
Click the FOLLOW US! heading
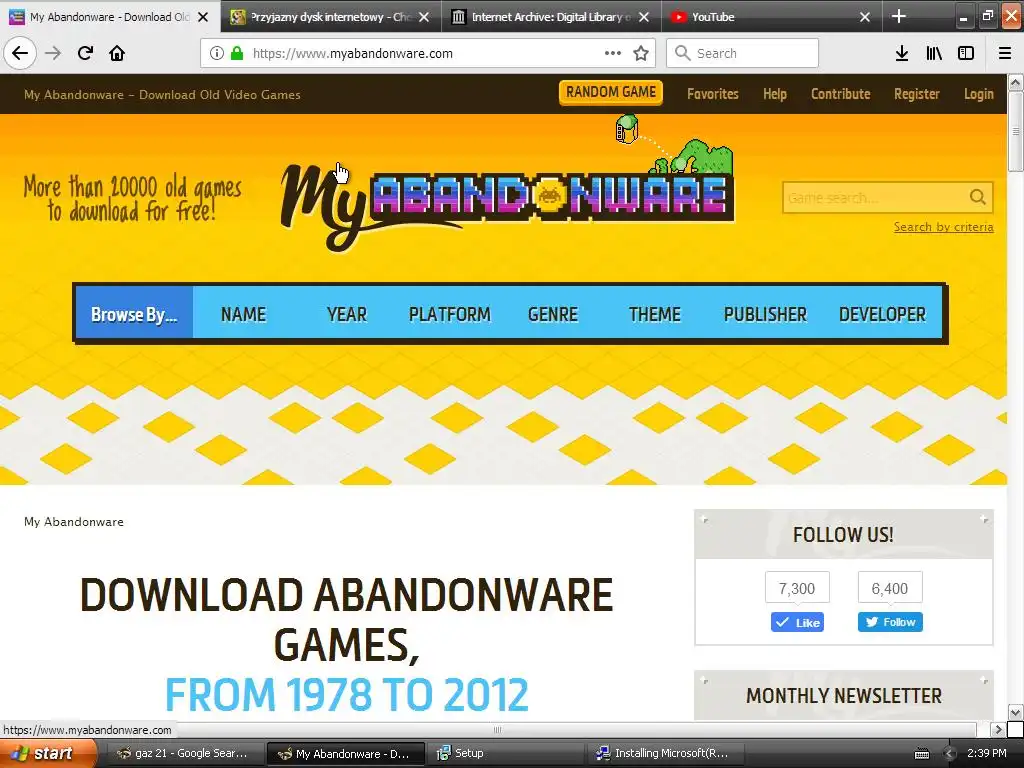[843, 535]
